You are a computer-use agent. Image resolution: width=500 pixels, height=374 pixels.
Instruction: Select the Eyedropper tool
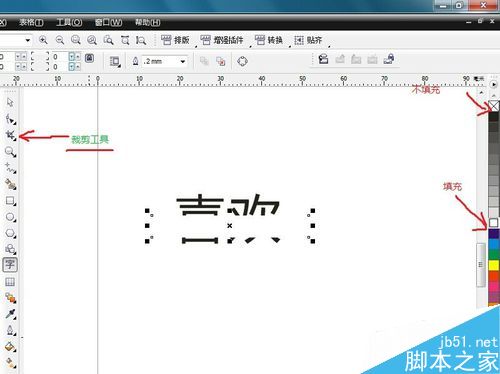(x=10, y=314)
